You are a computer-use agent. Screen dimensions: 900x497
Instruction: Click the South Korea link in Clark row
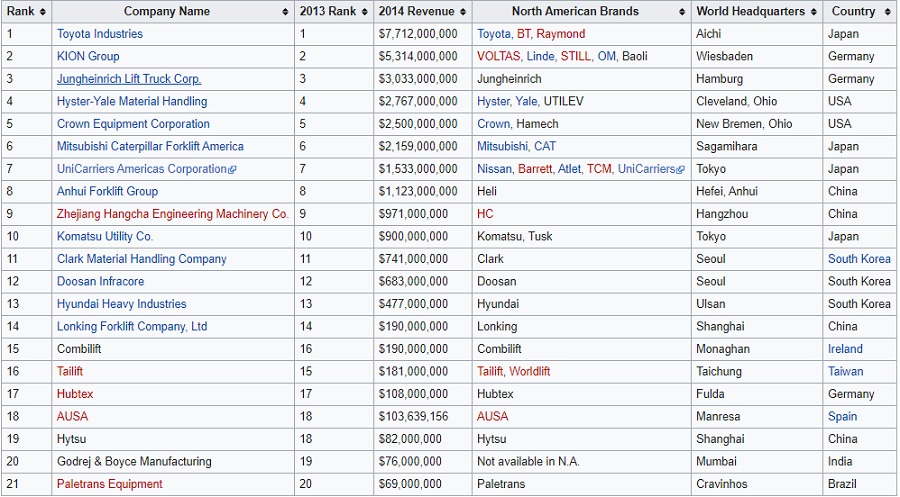[x=859, y=259]
